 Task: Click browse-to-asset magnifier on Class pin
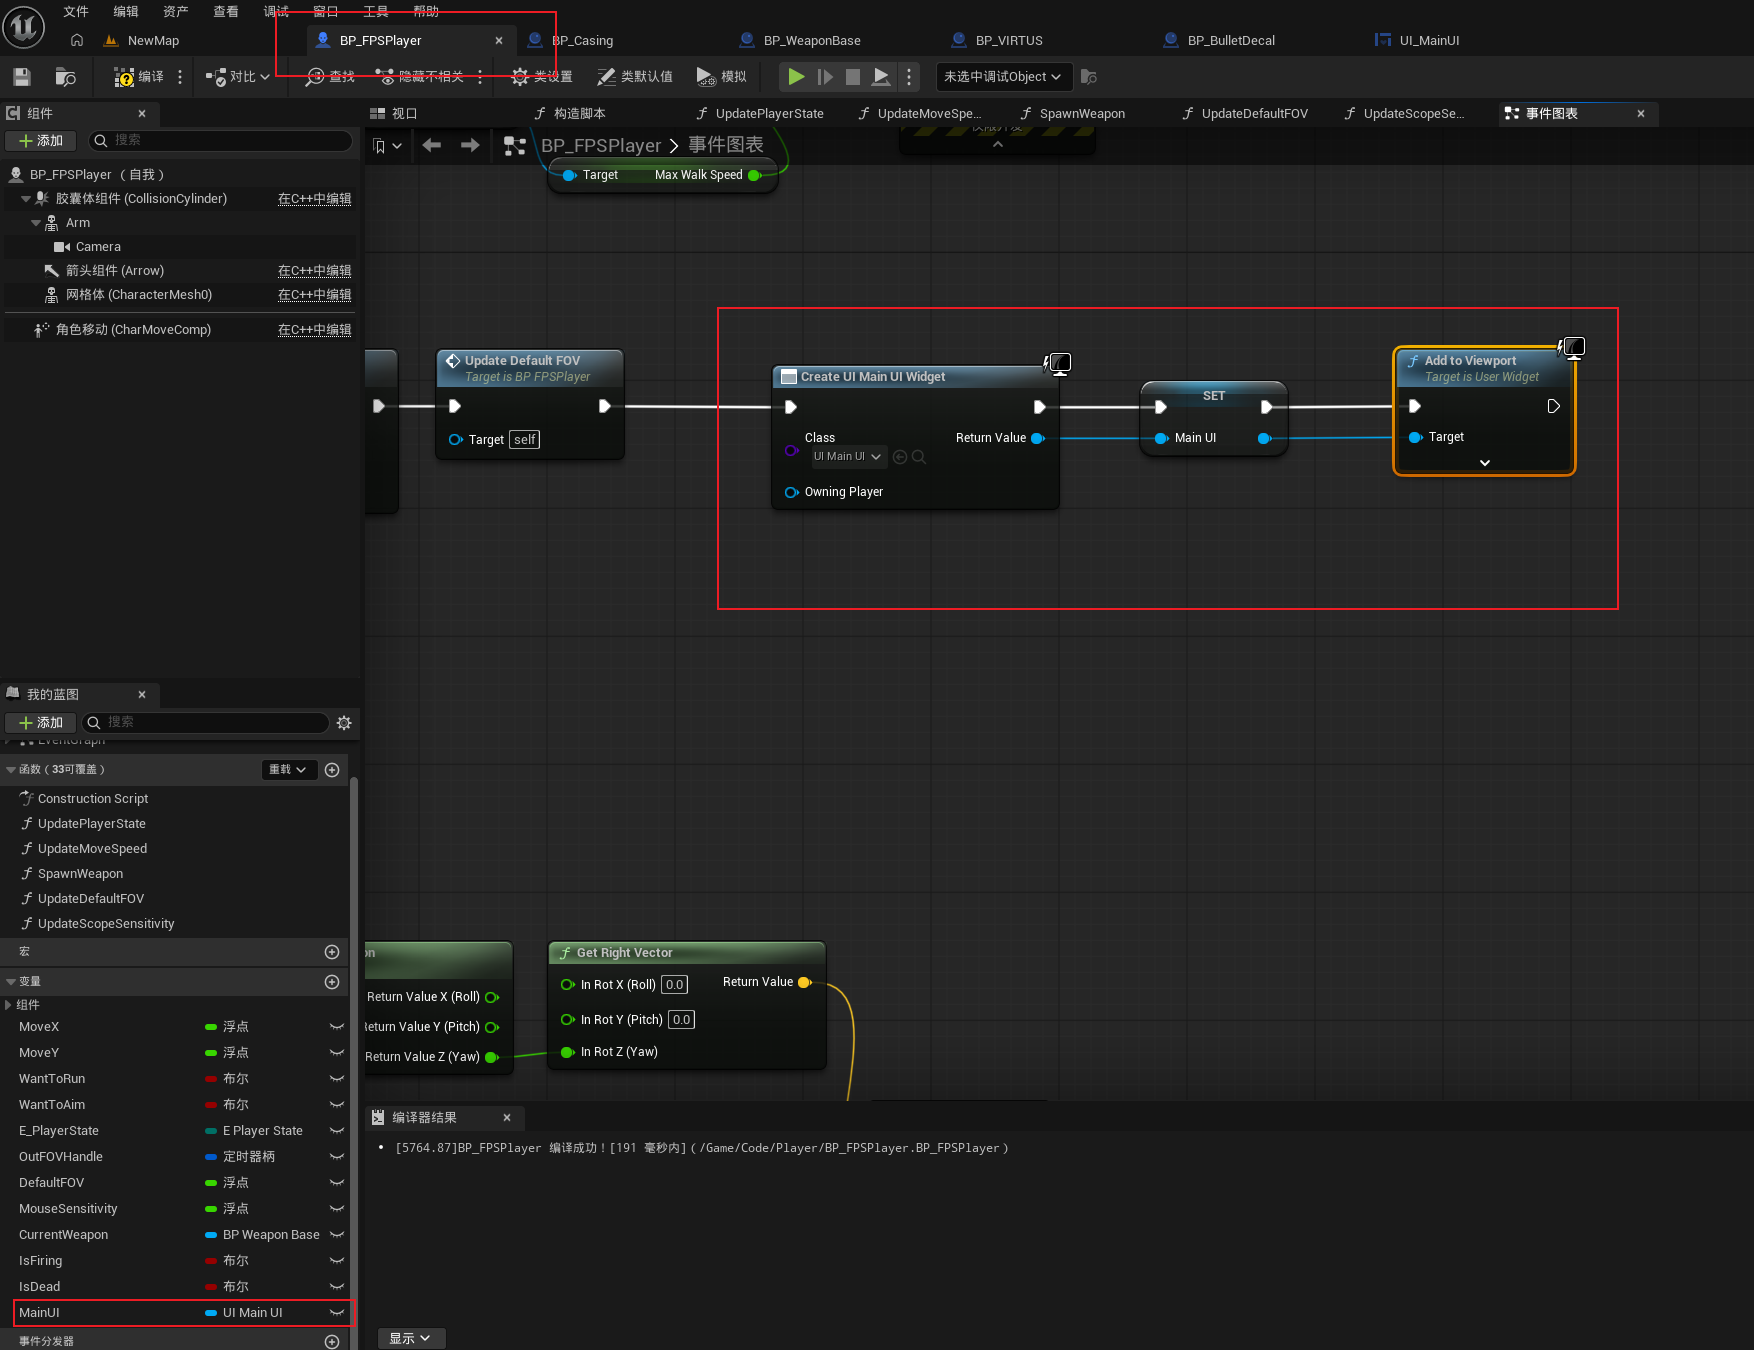[x=919, y=457]
